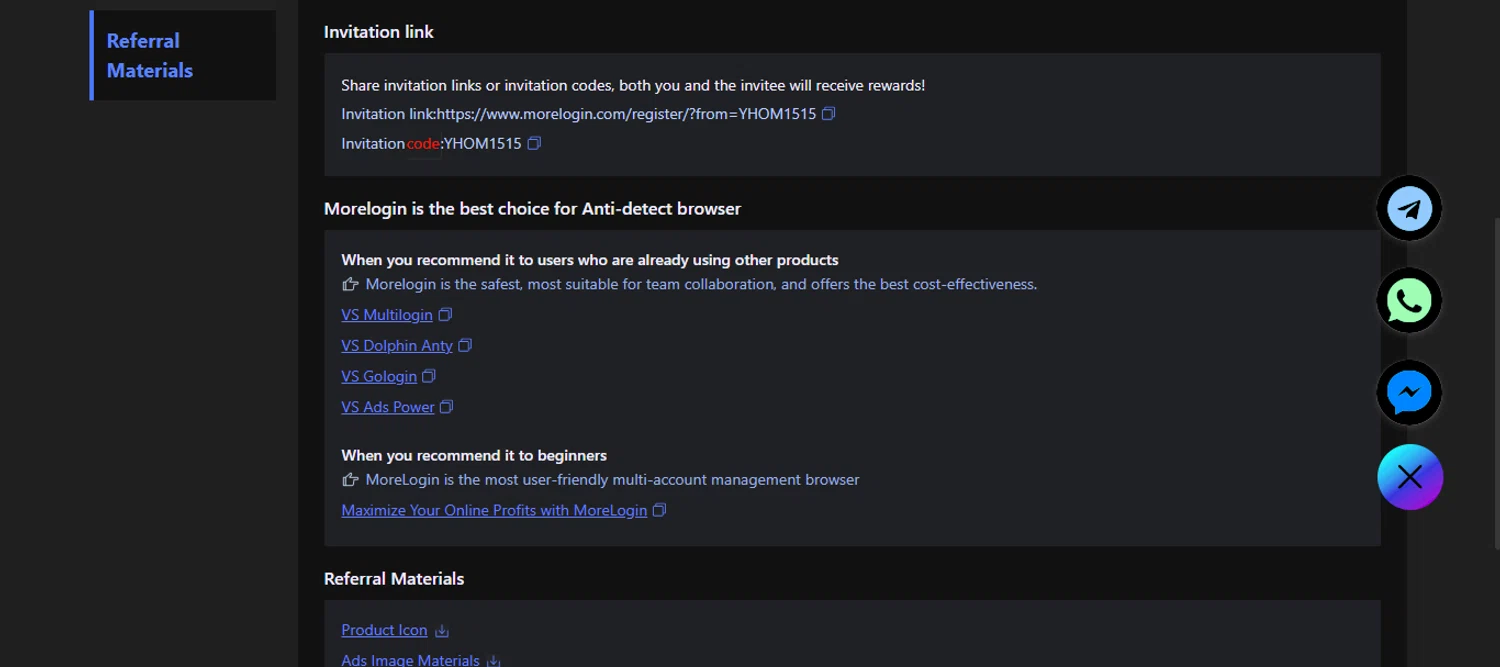This screenshot has height=667, width=1500.
Task: Copy the VS Gologin link
Action: coord(429,376)
